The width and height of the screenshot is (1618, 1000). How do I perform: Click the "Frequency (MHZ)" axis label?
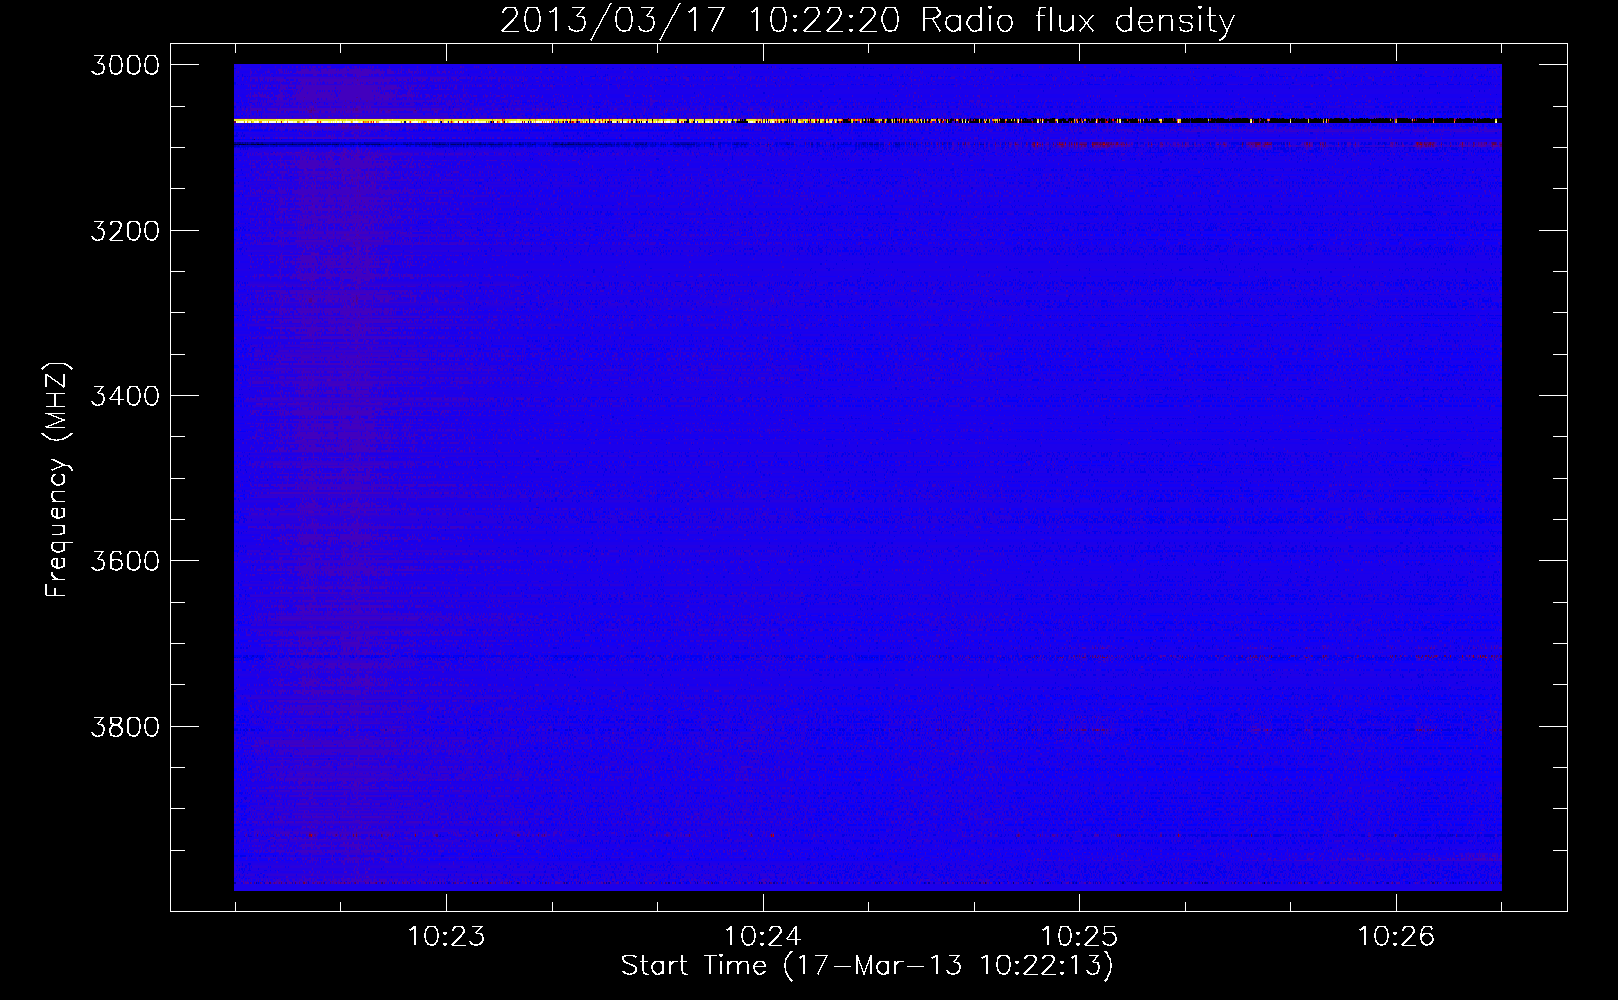pyautogui.click(x=57, y=480)
